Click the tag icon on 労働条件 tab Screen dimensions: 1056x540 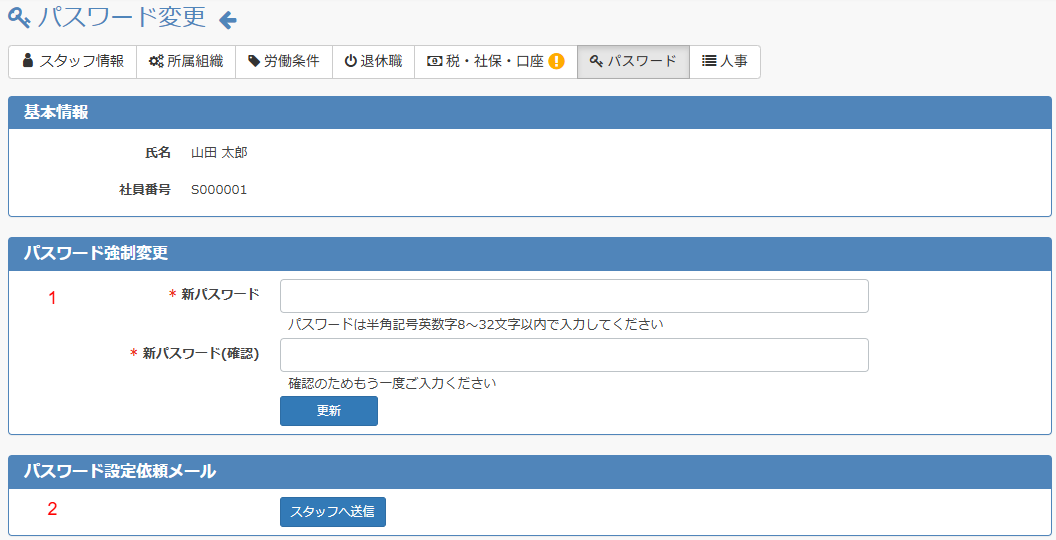(x=254, y=61)
